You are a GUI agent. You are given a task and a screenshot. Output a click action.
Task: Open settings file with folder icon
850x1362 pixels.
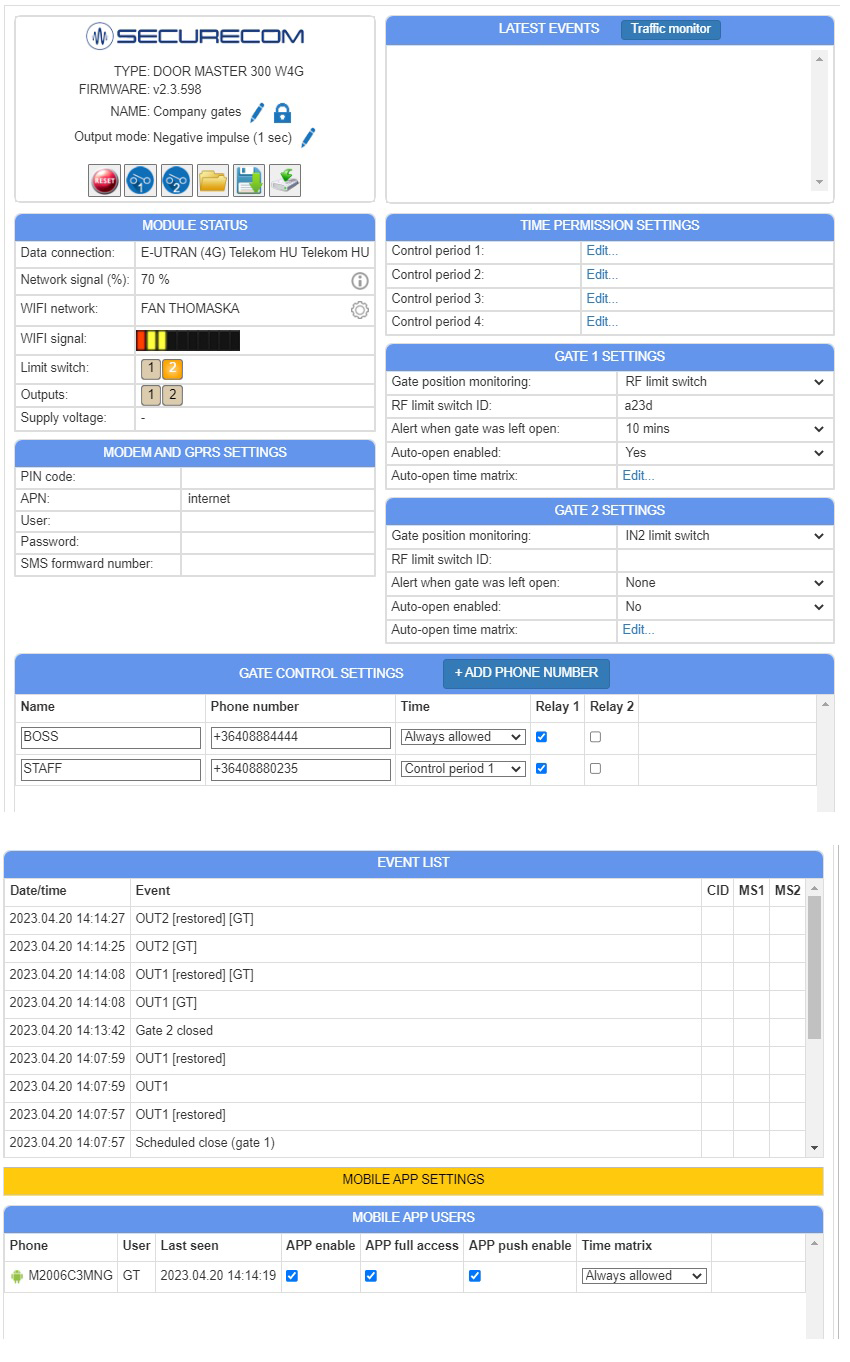(x=213, y=180)
